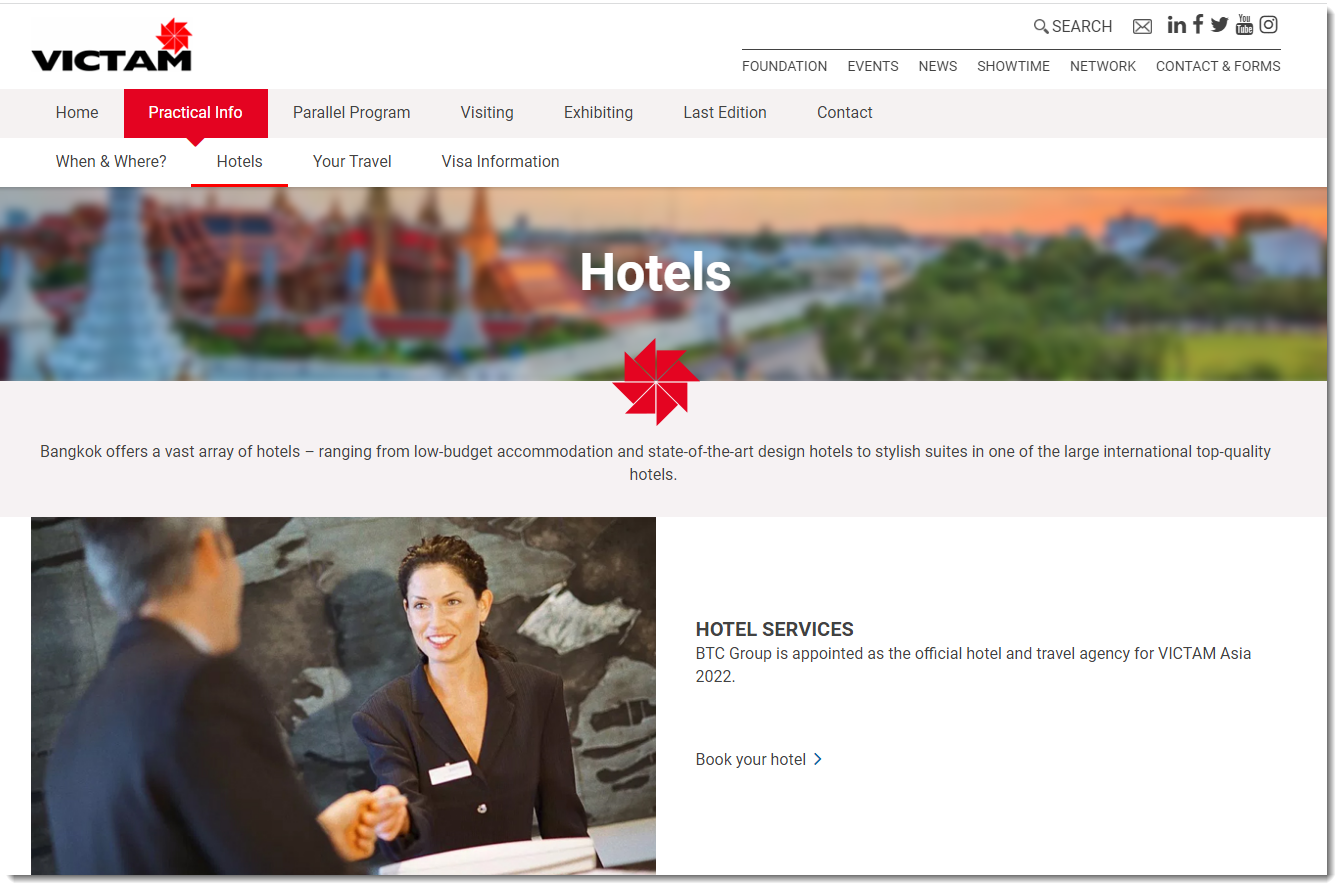Select the Practical Info tab
This screenshot has height=890, width=1342.
(196, 113)
